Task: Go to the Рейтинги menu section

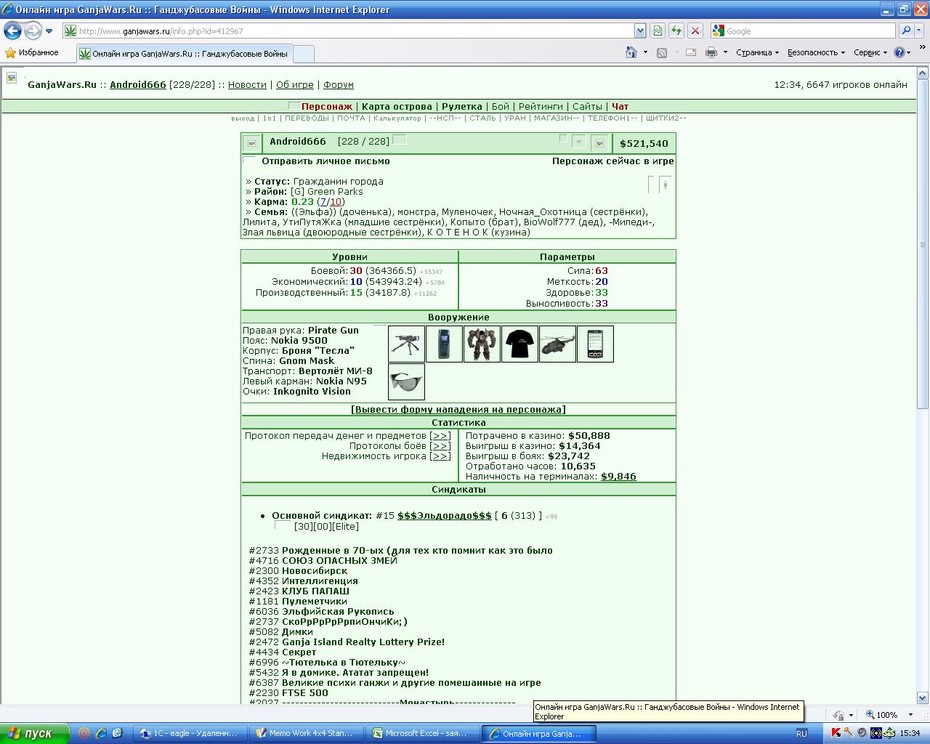Action: (x=540, y=107)
